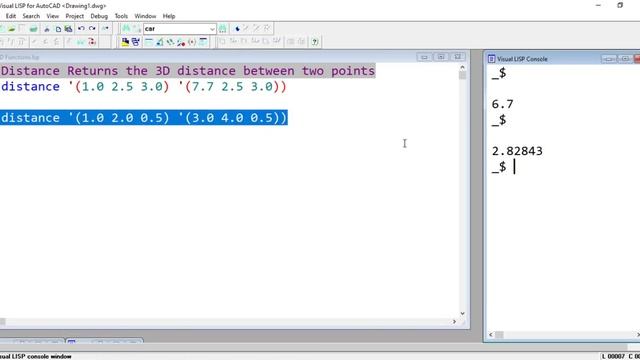Open the Project menu
Viewport: 640px width, 360px height.
75,16
